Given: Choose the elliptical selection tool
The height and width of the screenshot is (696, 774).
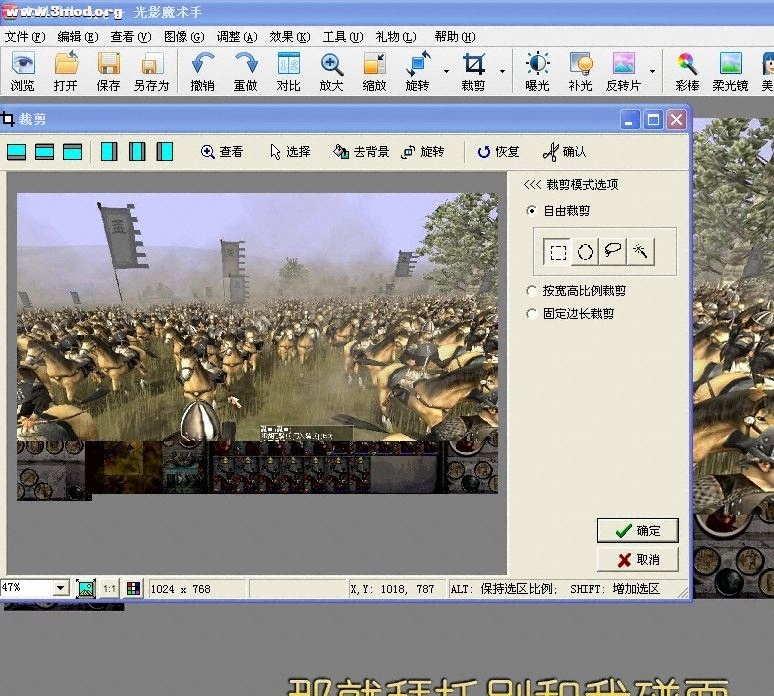Looking at the screenshot, I should 585,252.
